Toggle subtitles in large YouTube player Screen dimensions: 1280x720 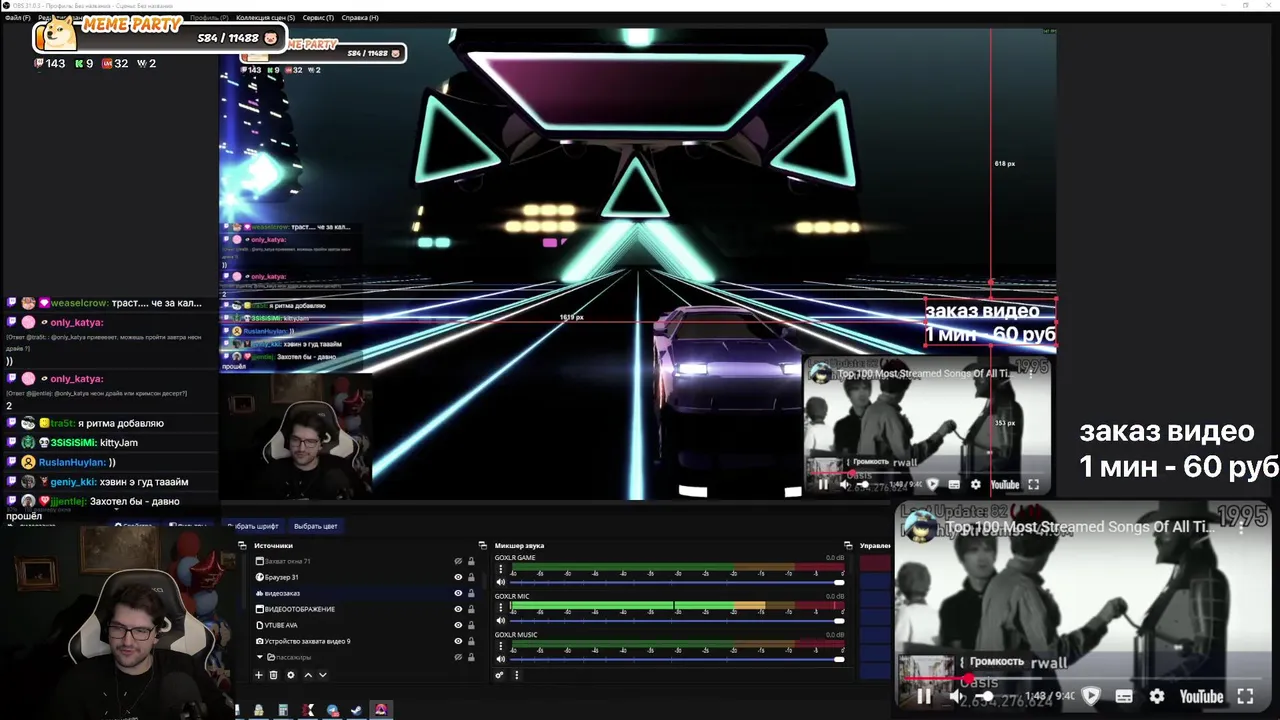click(1124, 696)
